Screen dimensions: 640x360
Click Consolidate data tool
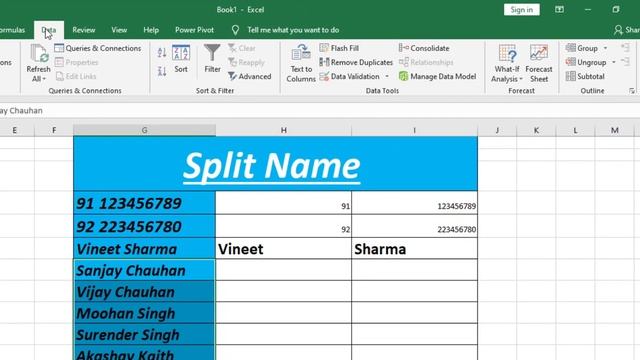pos(424,48)
